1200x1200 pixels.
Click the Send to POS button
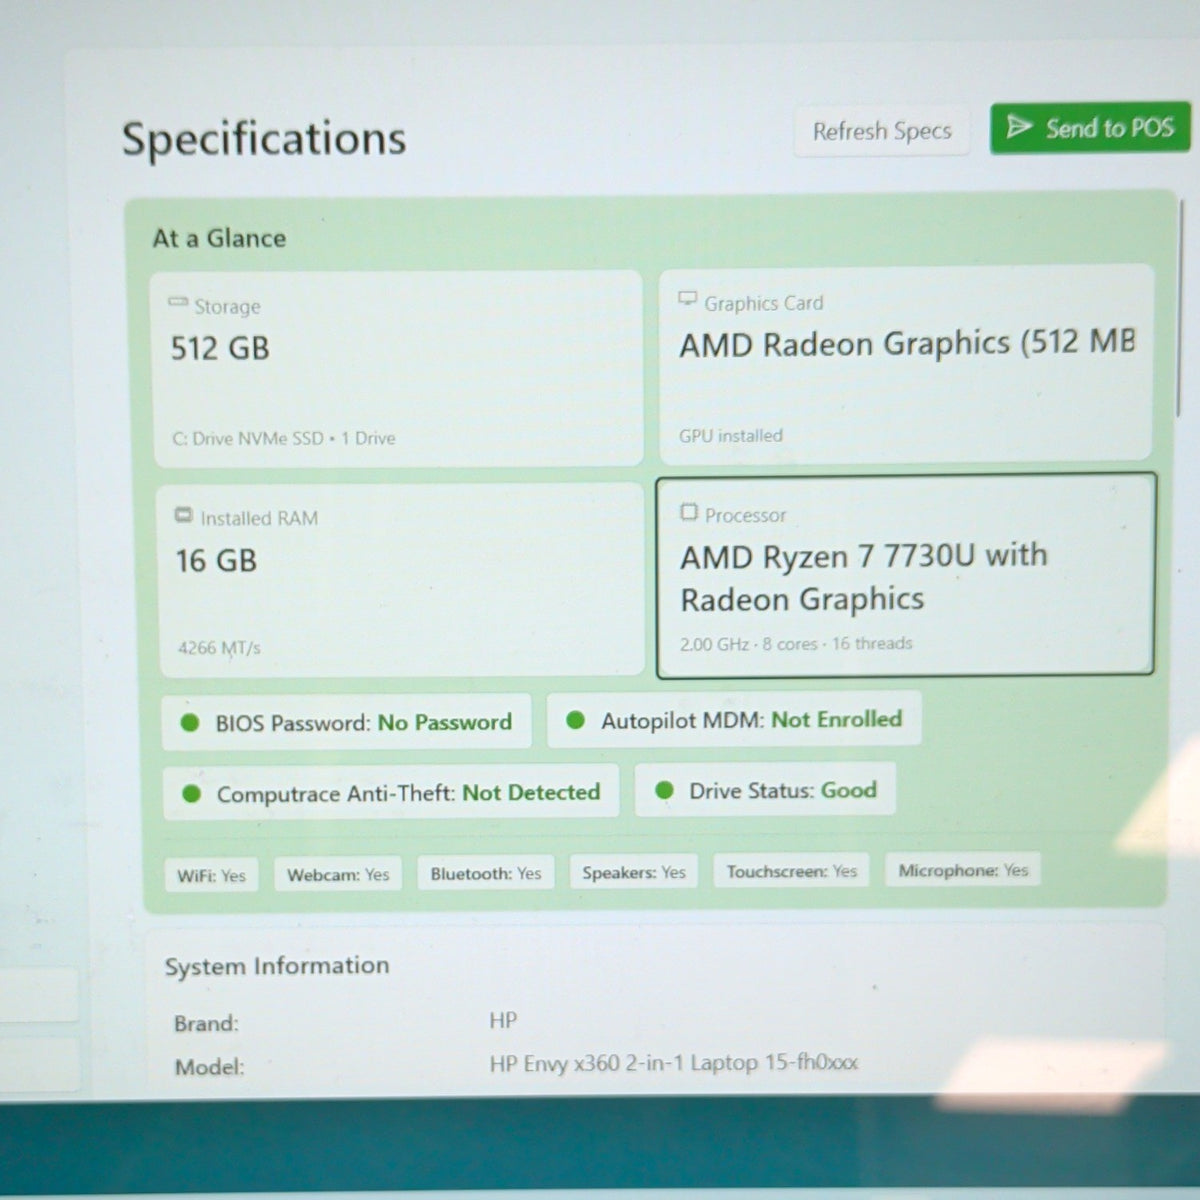pyautogui.click(x=1090, y=128)
